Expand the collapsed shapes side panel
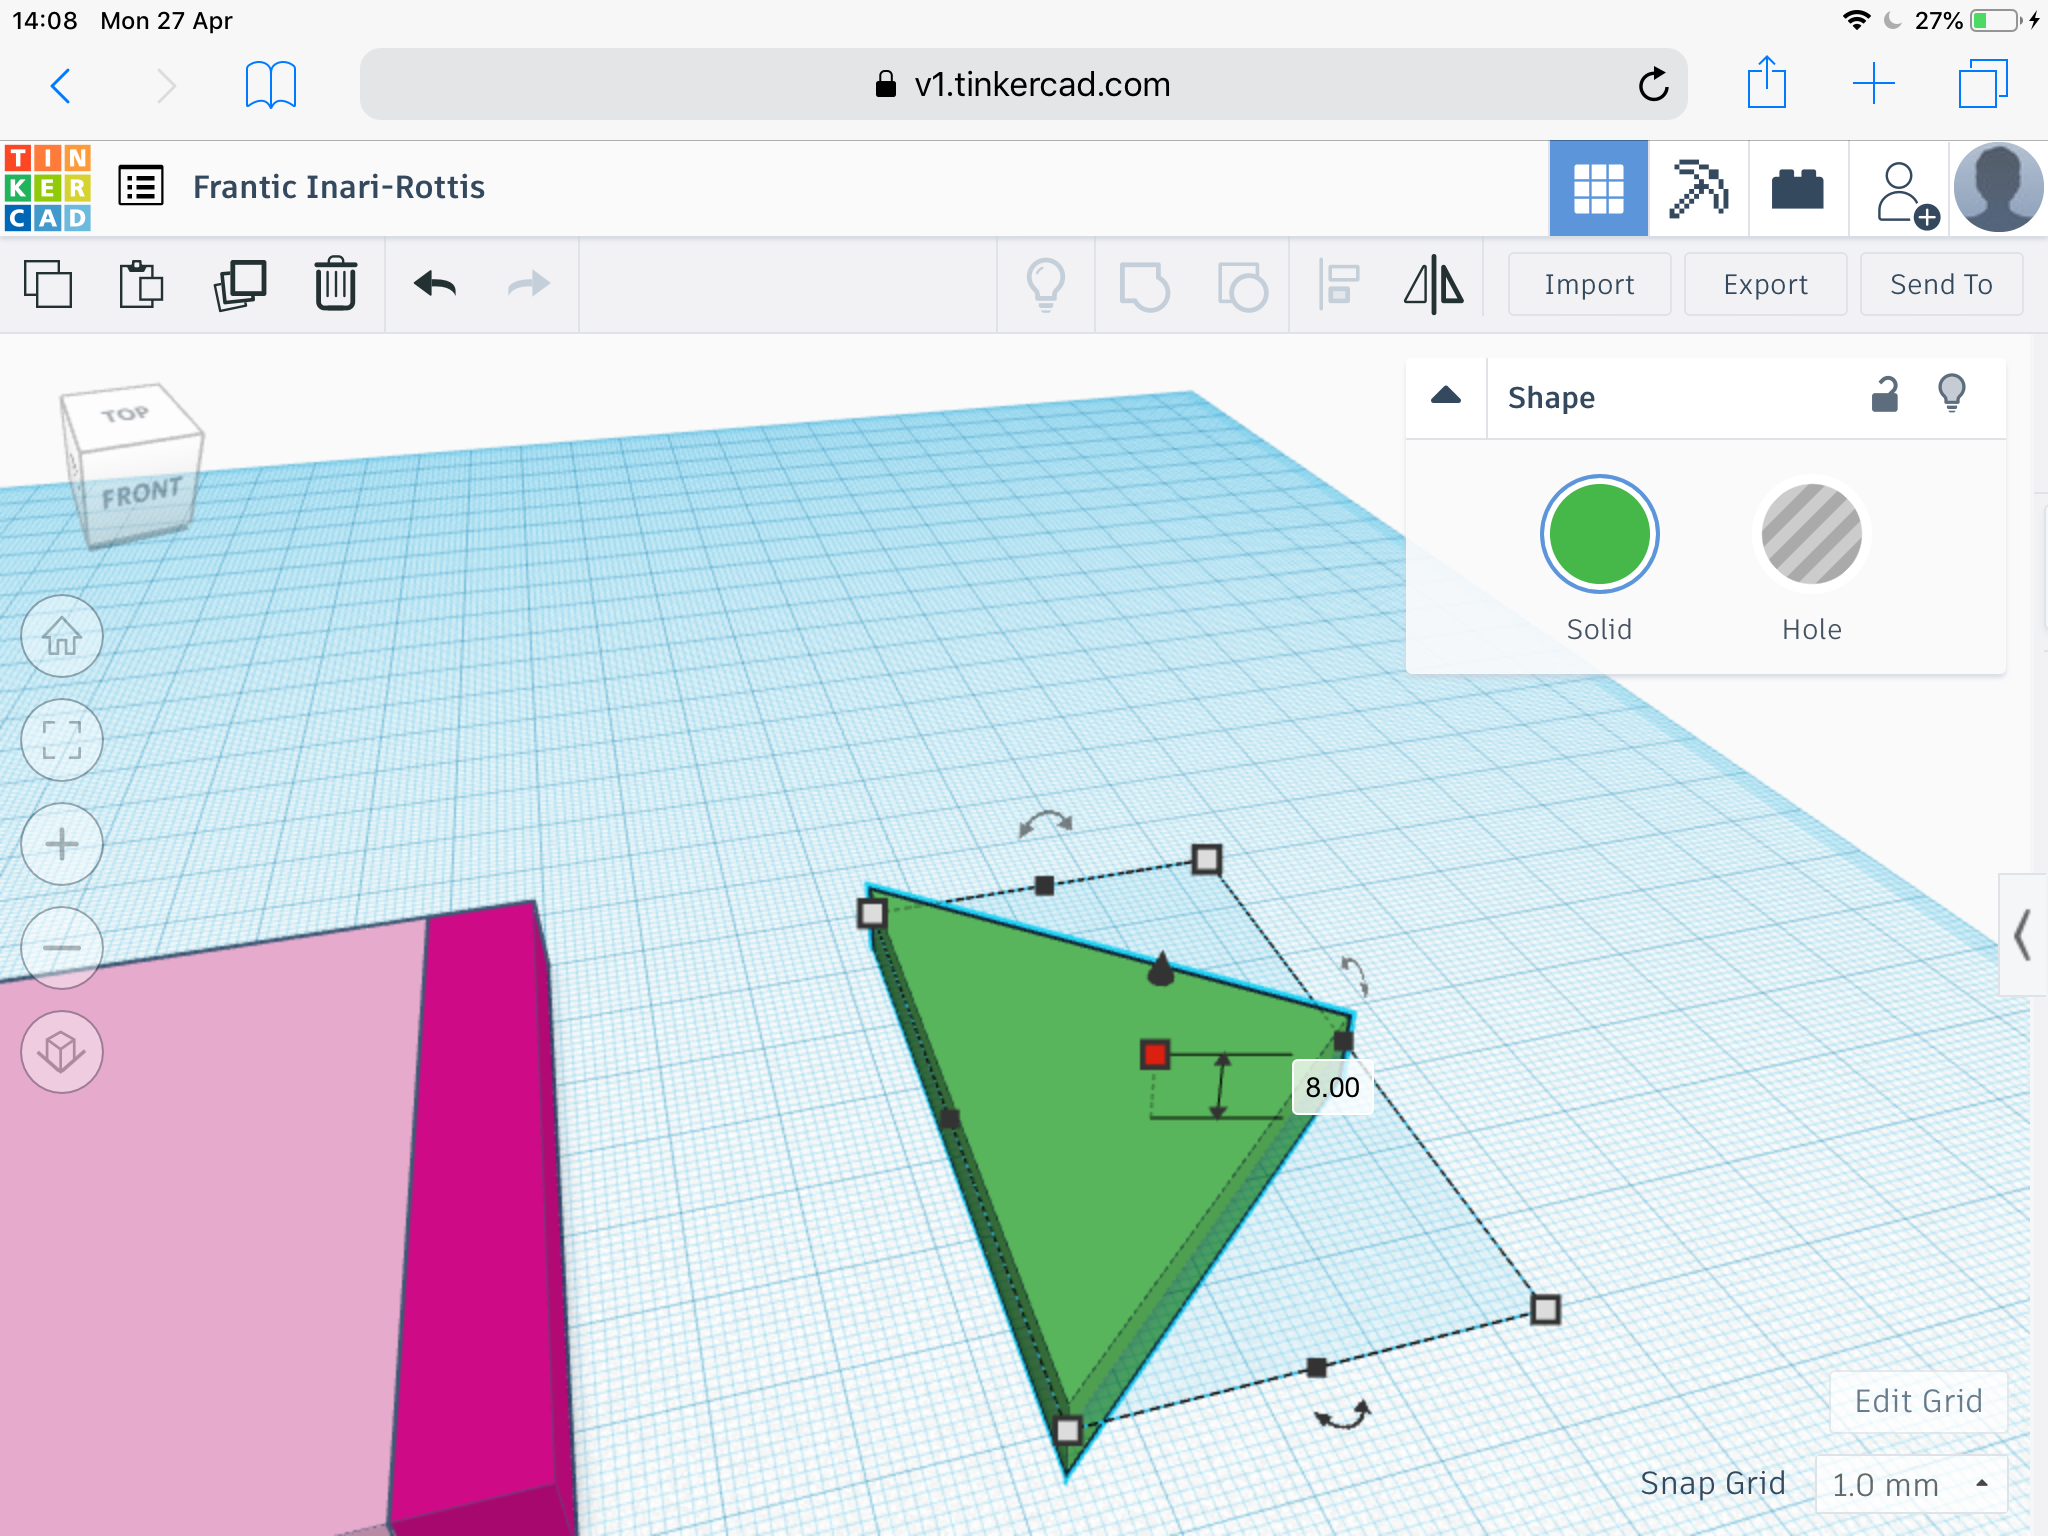The height and width of the screenshot is (1536, 2048). coord(2023,935)
